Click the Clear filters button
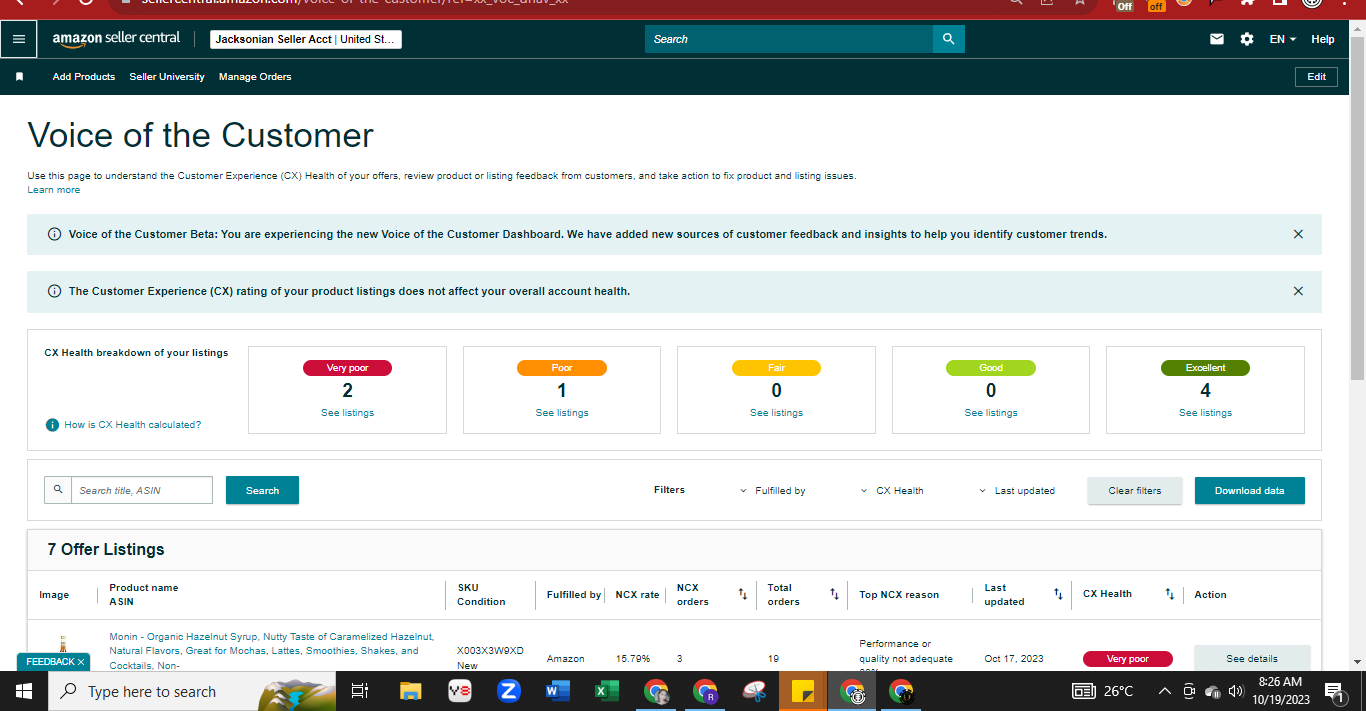This screenshot has height=711, width=1366. click(x=1135, y=491)
